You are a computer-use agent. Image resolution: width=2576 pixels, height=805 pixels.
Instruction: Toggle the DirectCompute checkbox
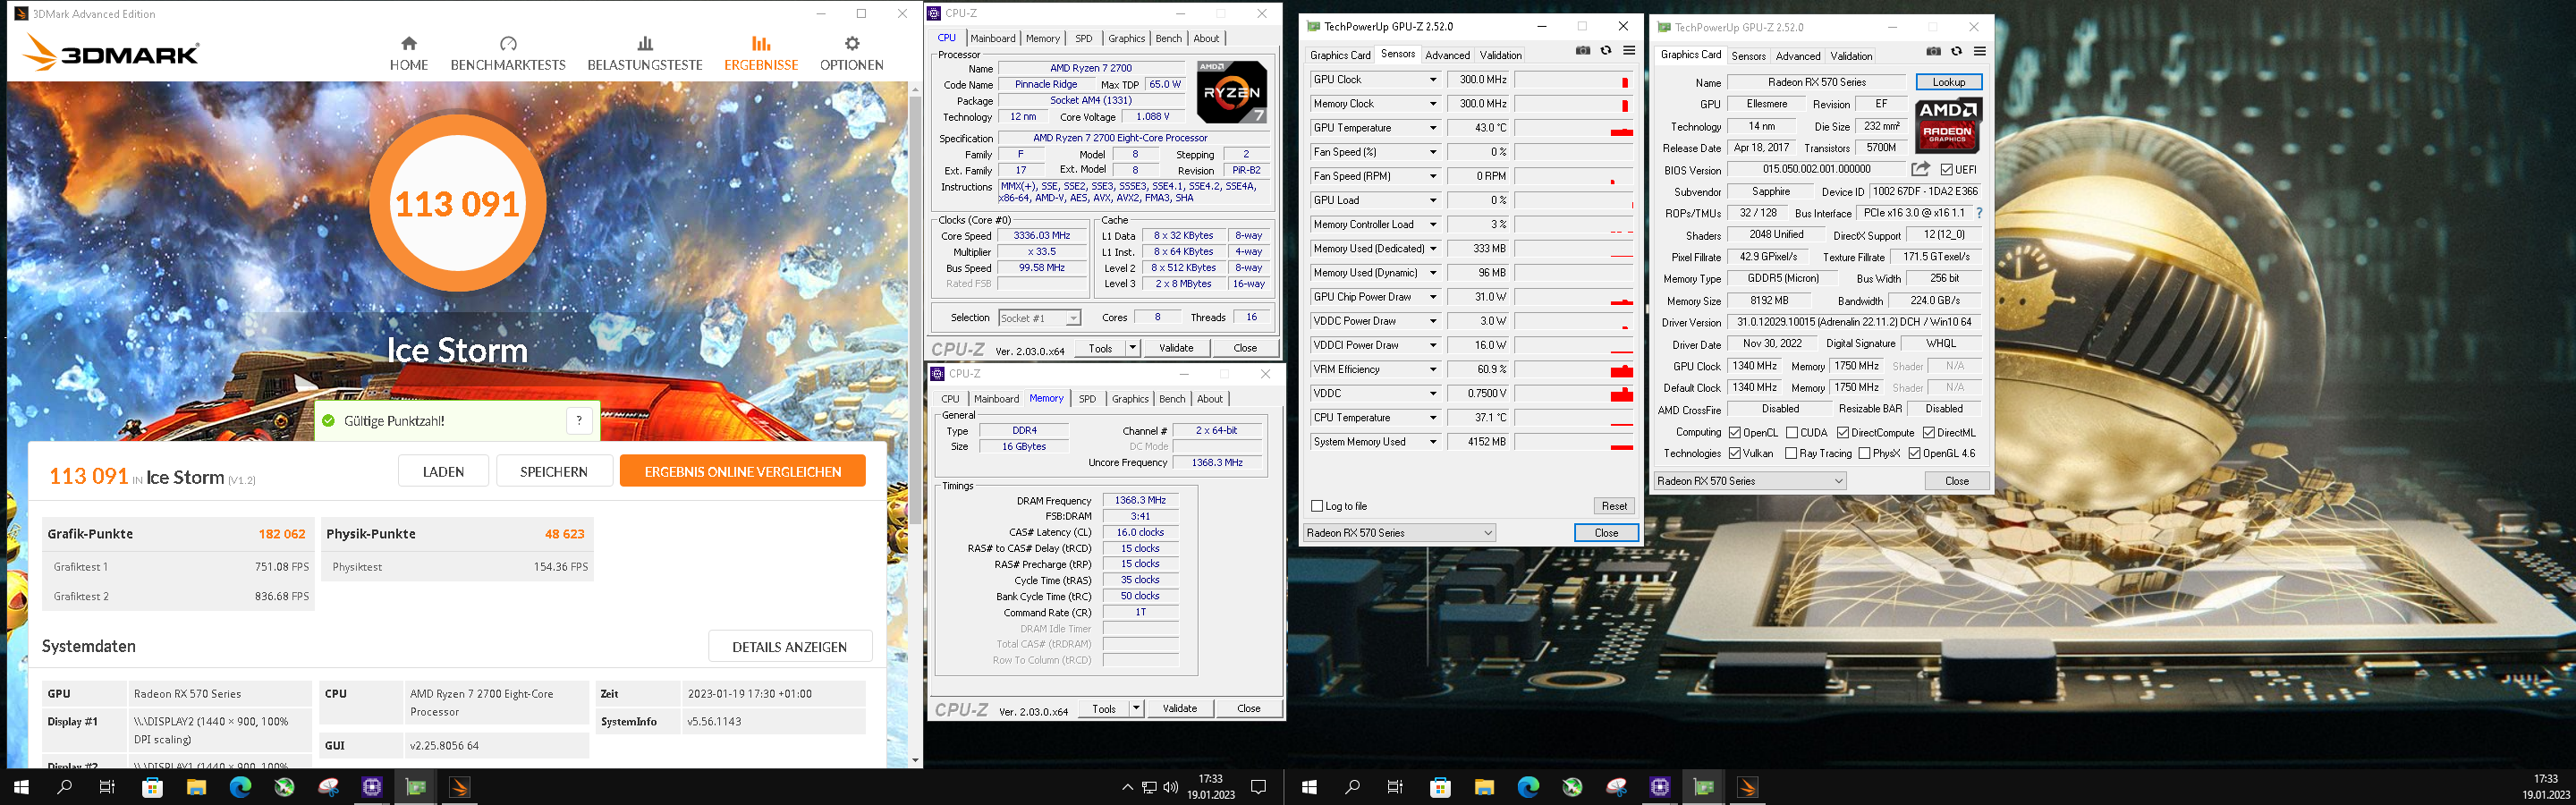1843,433
